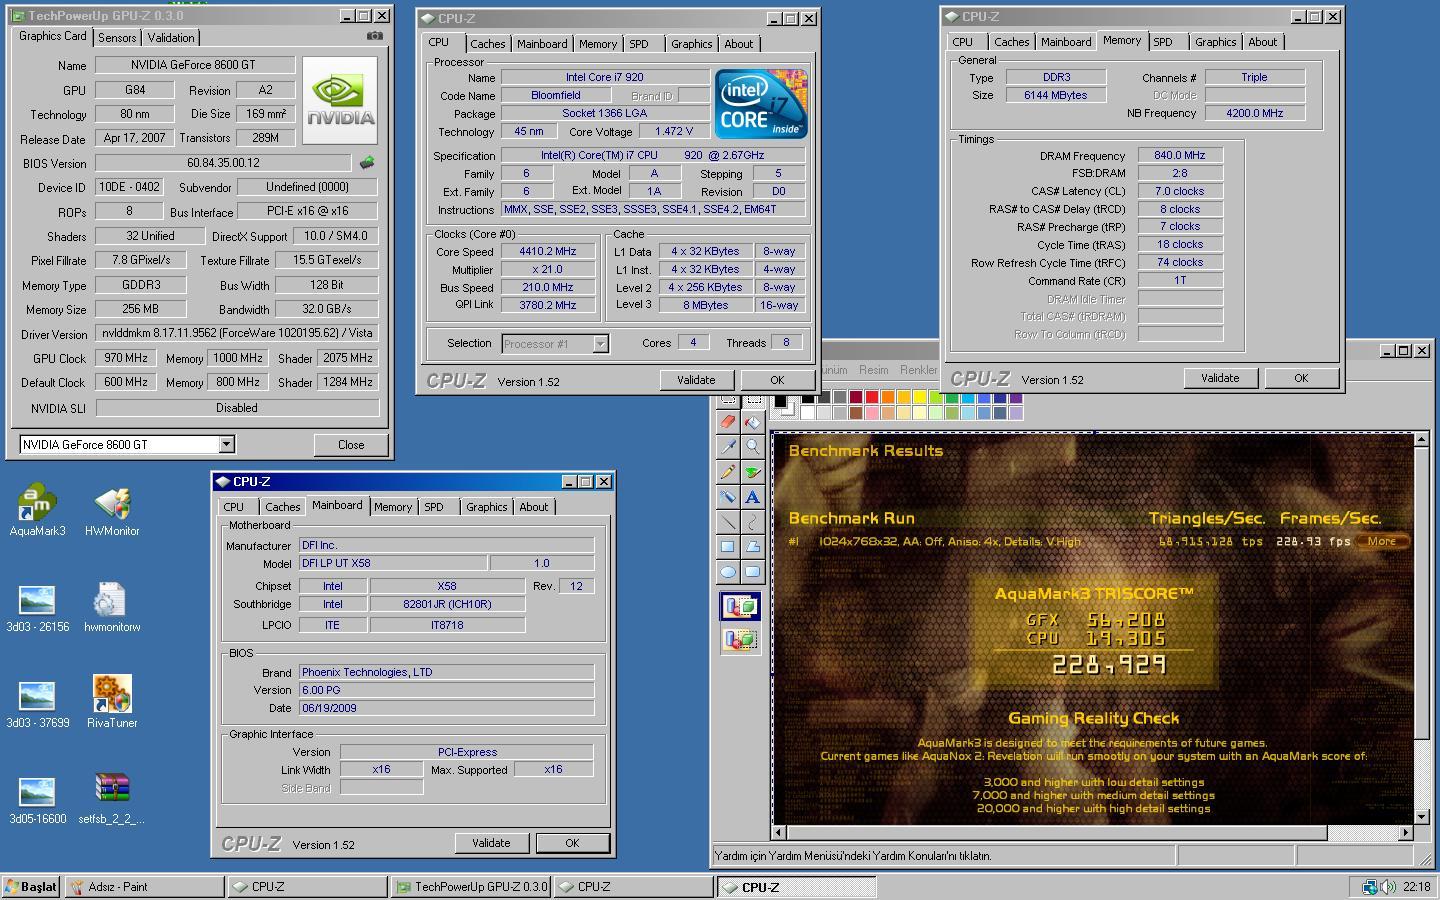Choose the Polygon shape tool
This screenshot has height=900, width=1440.
click(752, 547)
